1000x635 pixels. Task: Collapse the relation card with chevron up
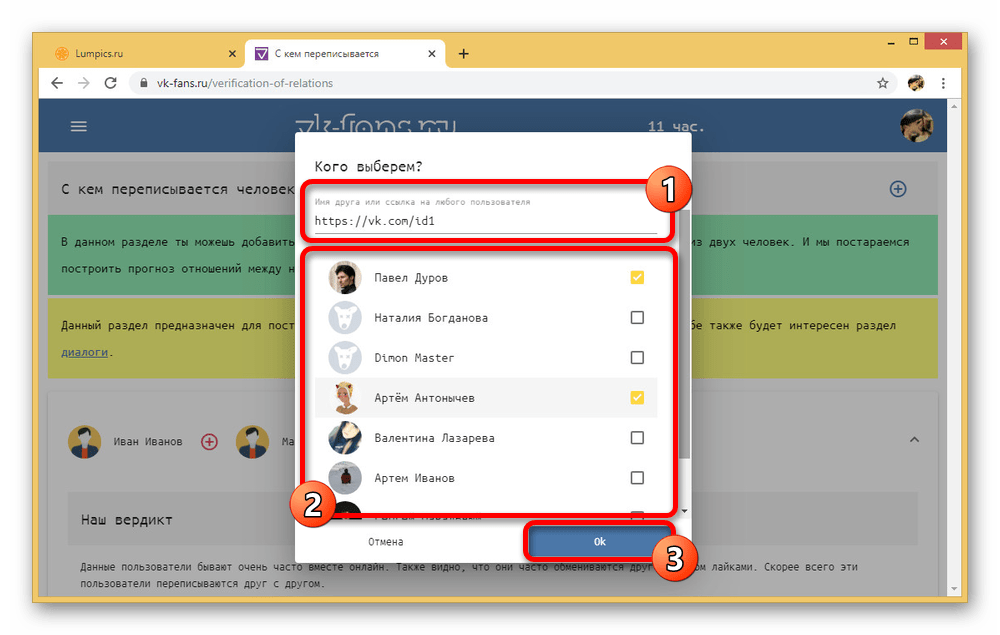(915, 439)
